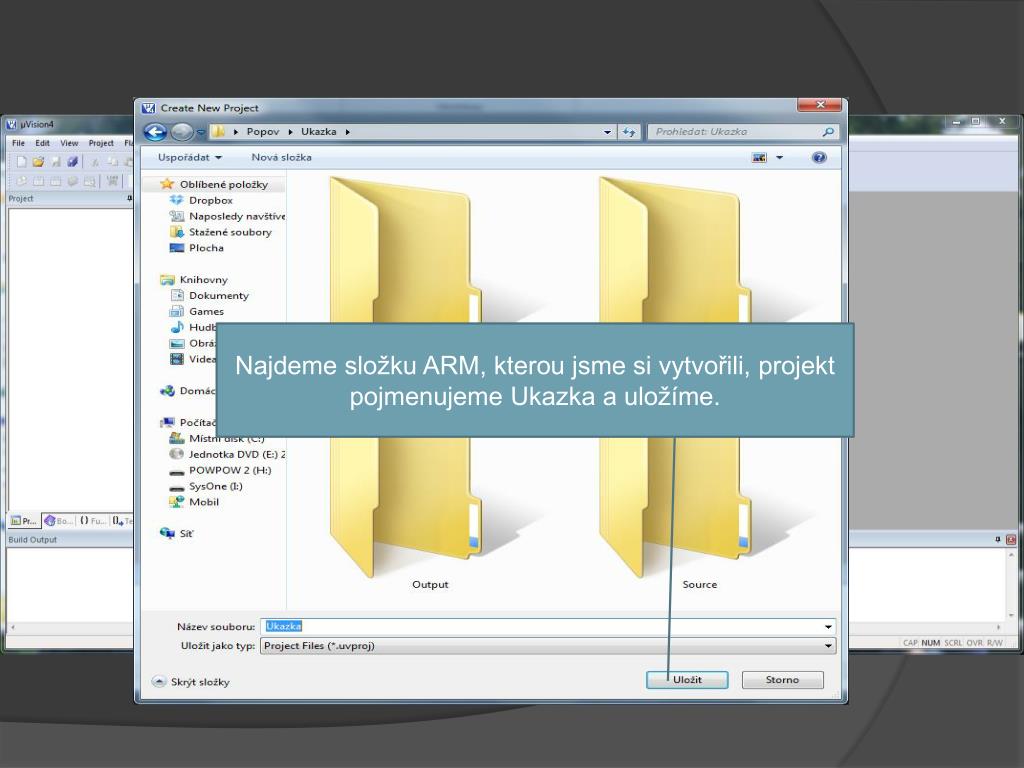
Task: Select Dropbox in the favorites
Action: pos(210,200)
